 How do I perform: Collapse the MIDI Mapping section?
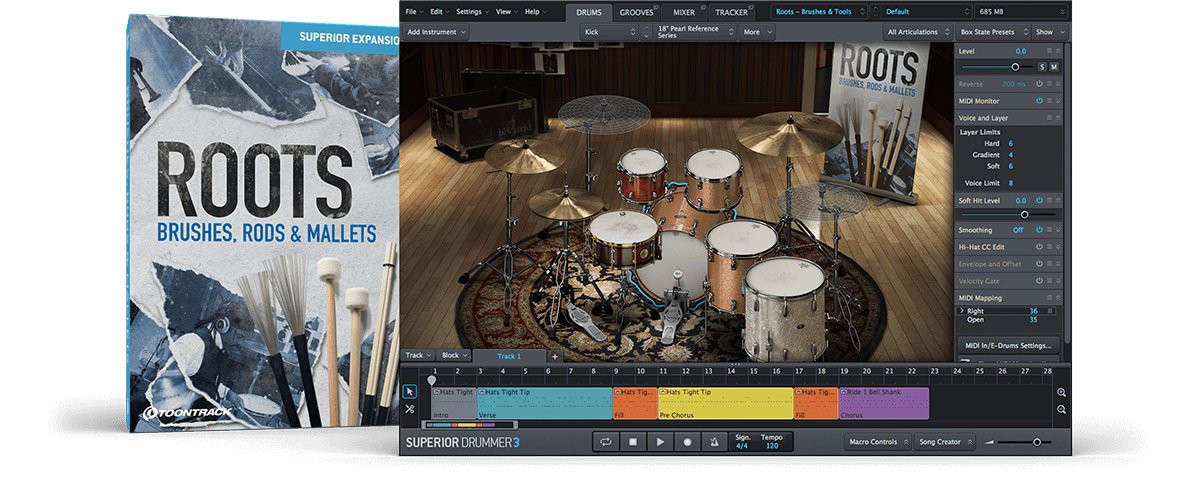coord(1058,298)
